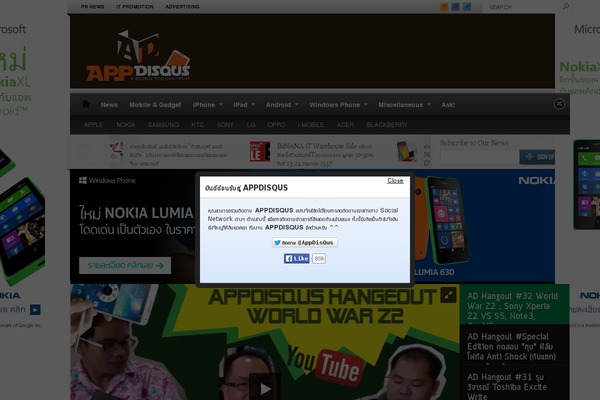Expand the hangout video with fullscreen icon
The width and height of the screenshot is (600, 400).
(448, 295)
